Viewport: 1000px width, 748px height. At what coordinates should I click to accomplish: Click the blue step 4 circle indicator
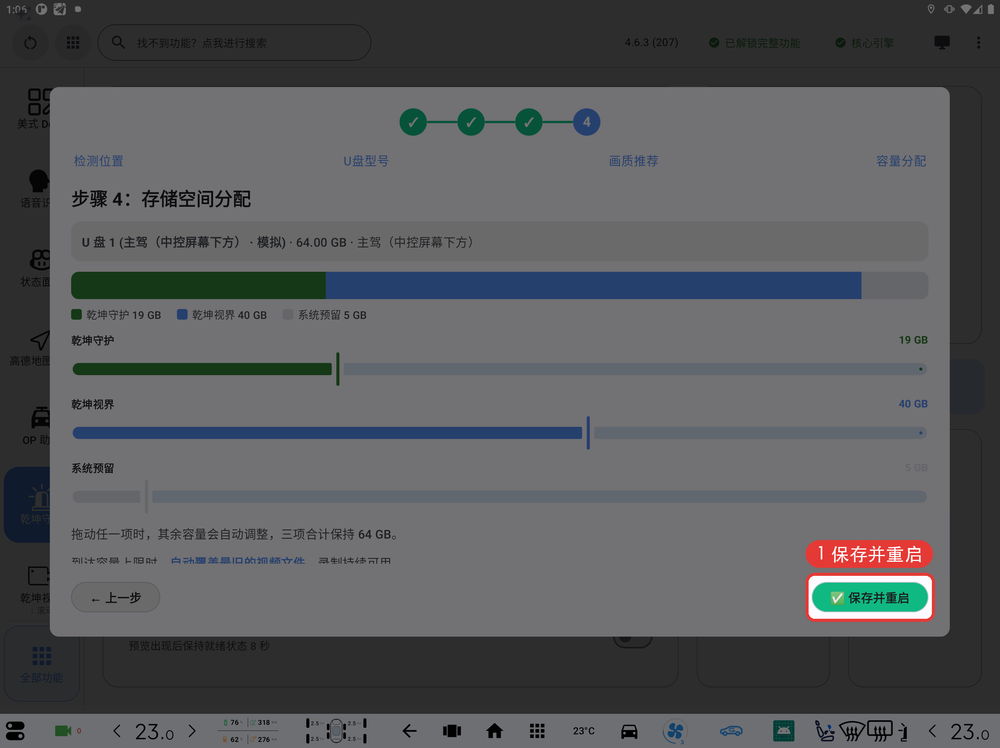pyautogui.click(x=587, y=122)
